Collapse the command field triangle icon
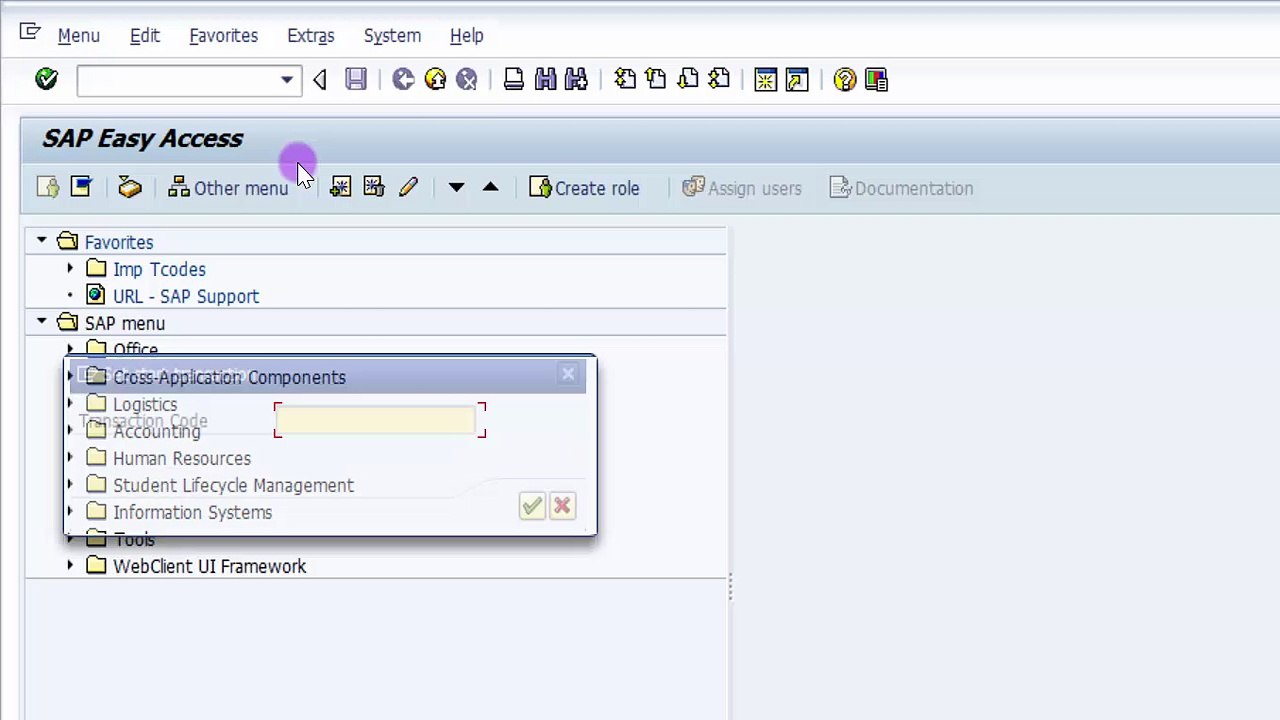 (x=320, y=80)
